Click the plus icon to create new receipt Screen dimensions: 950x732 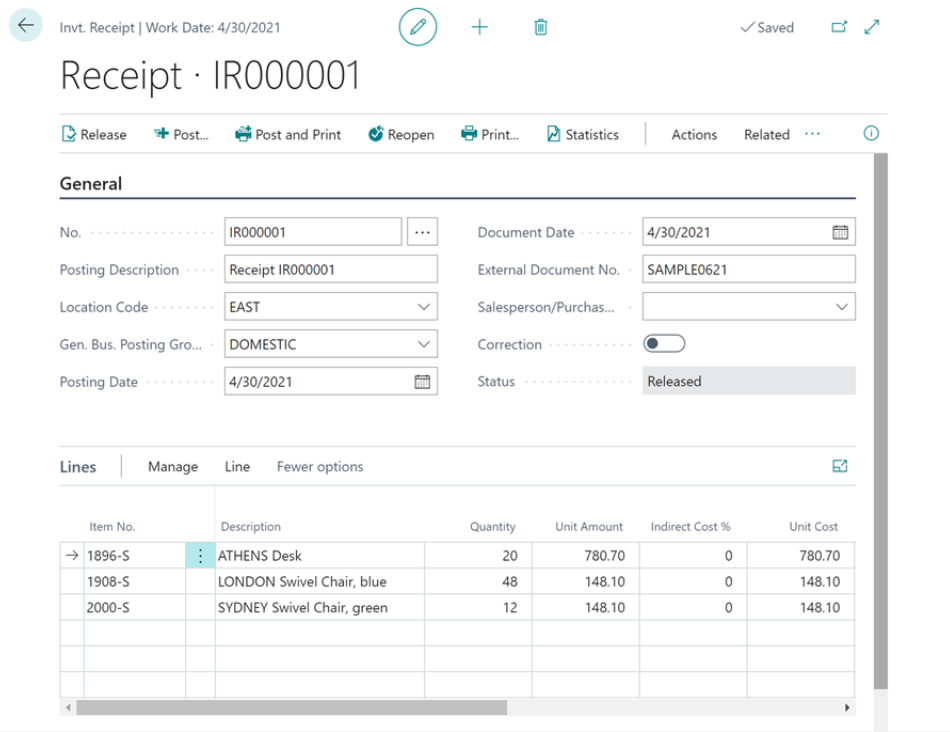[x=480, y=27]
